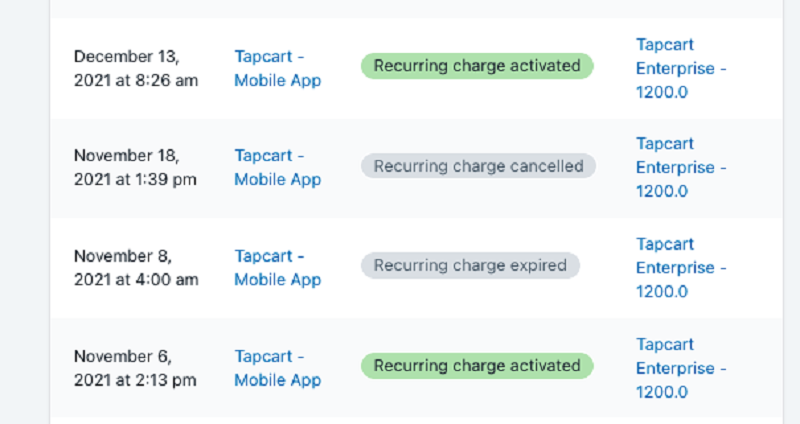Select the December 13, 2021 at 8:26 am date

135,68
